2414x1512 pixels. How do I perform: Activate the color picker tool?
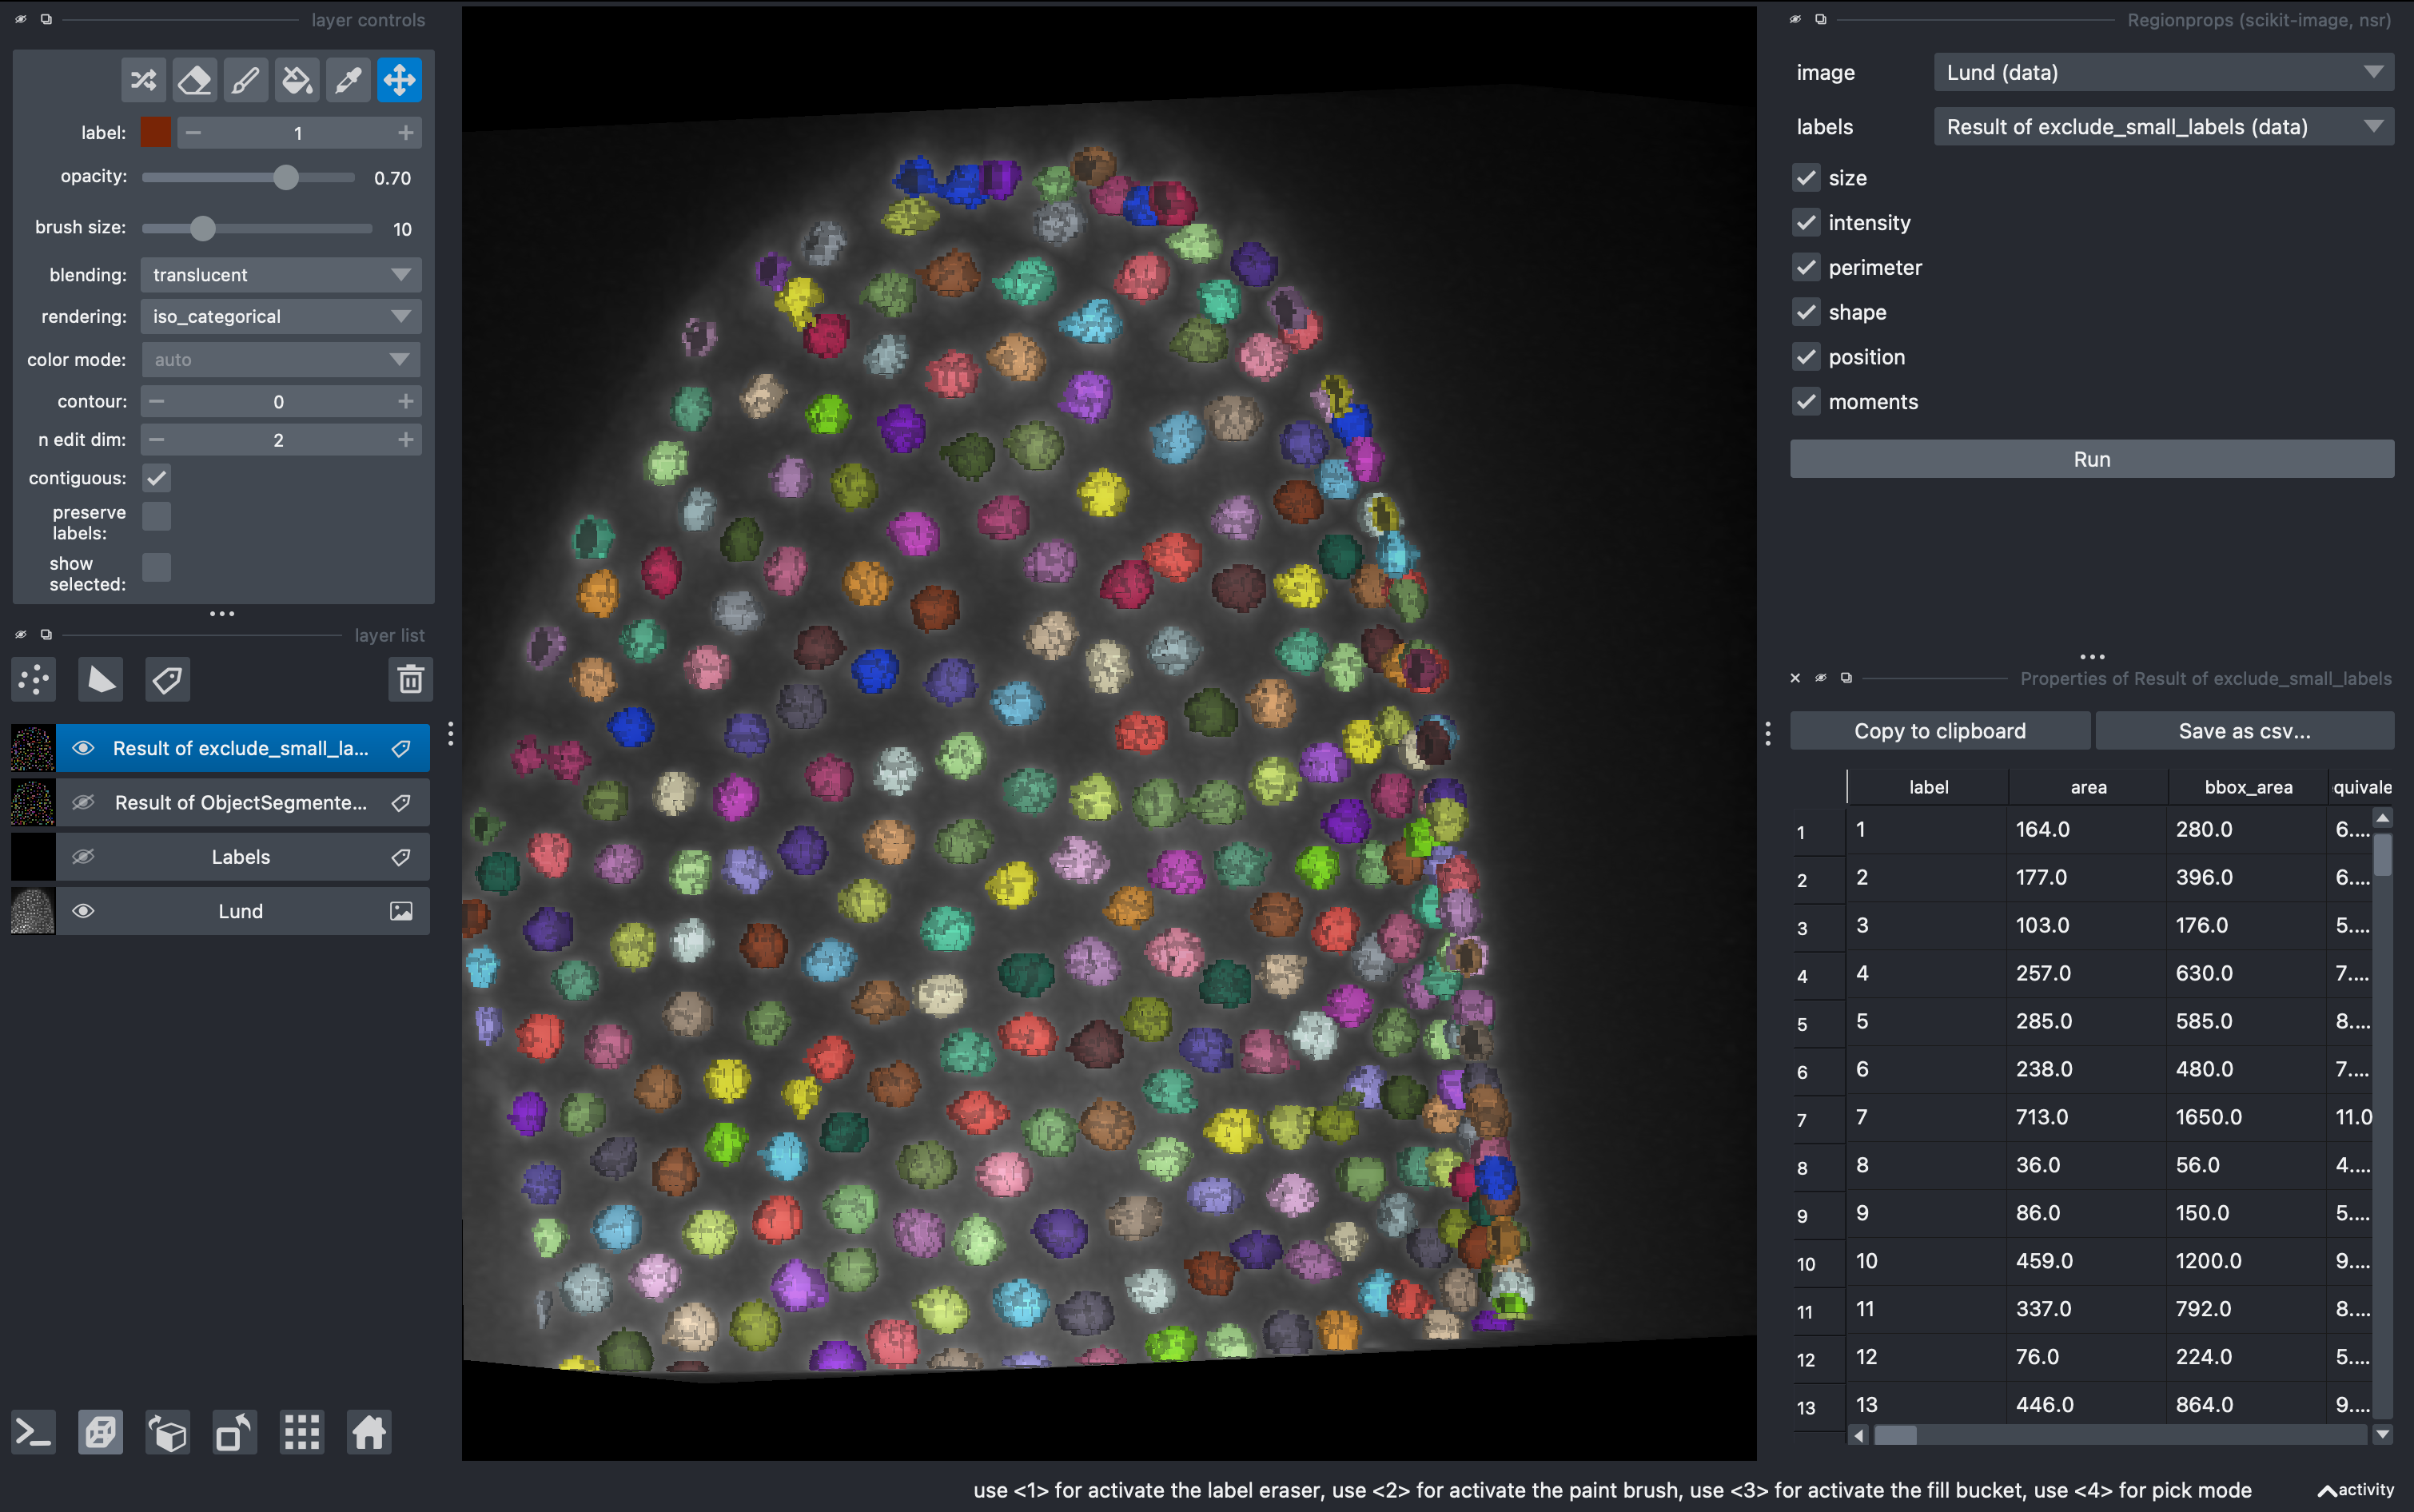[x=348, y=80]
